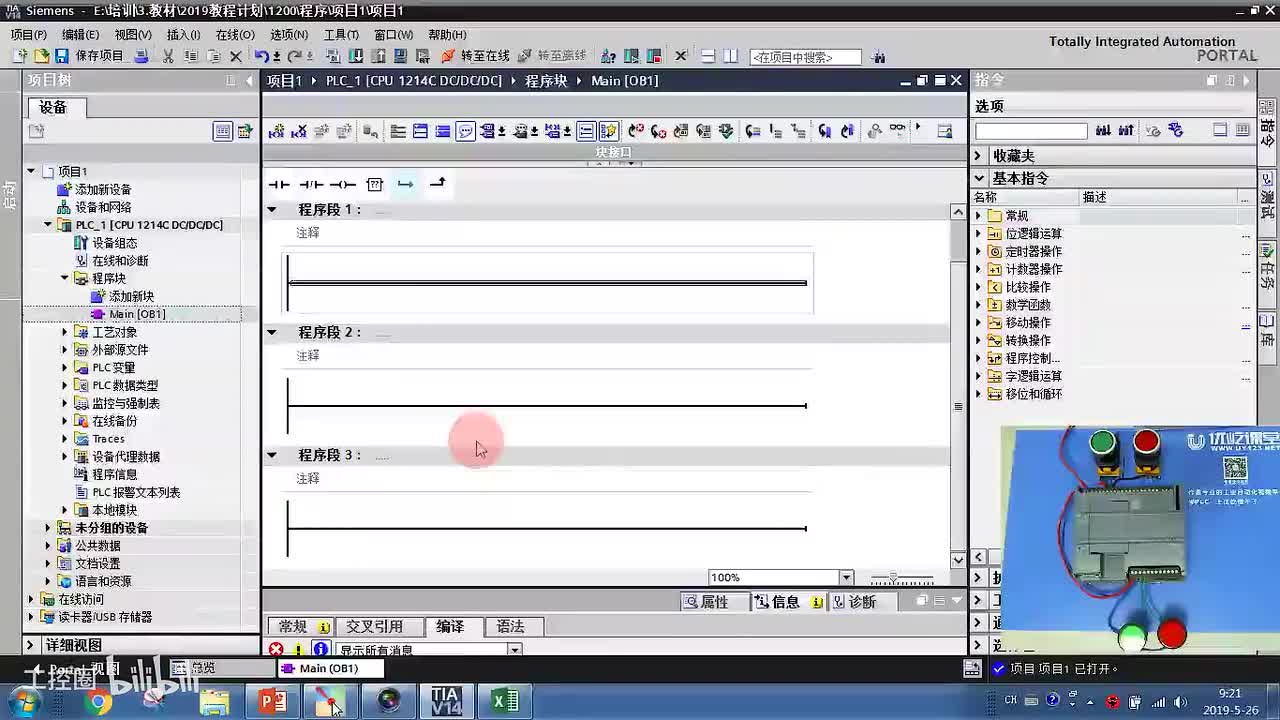1280x720 pixels.
Task: Click the Delete network icon in editor toolbar
Action: (x=298, y=131)
